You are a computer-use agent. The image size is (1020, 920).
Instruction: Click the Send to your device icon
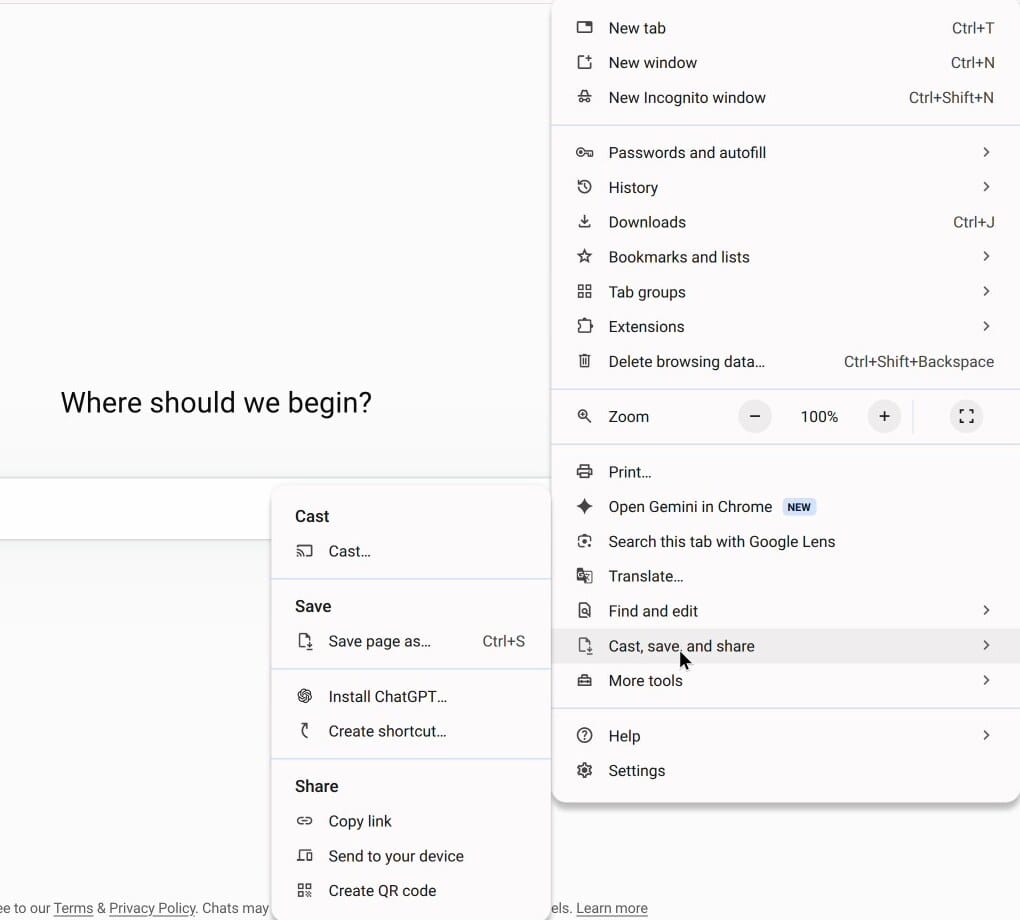click(x=304, y=855)
